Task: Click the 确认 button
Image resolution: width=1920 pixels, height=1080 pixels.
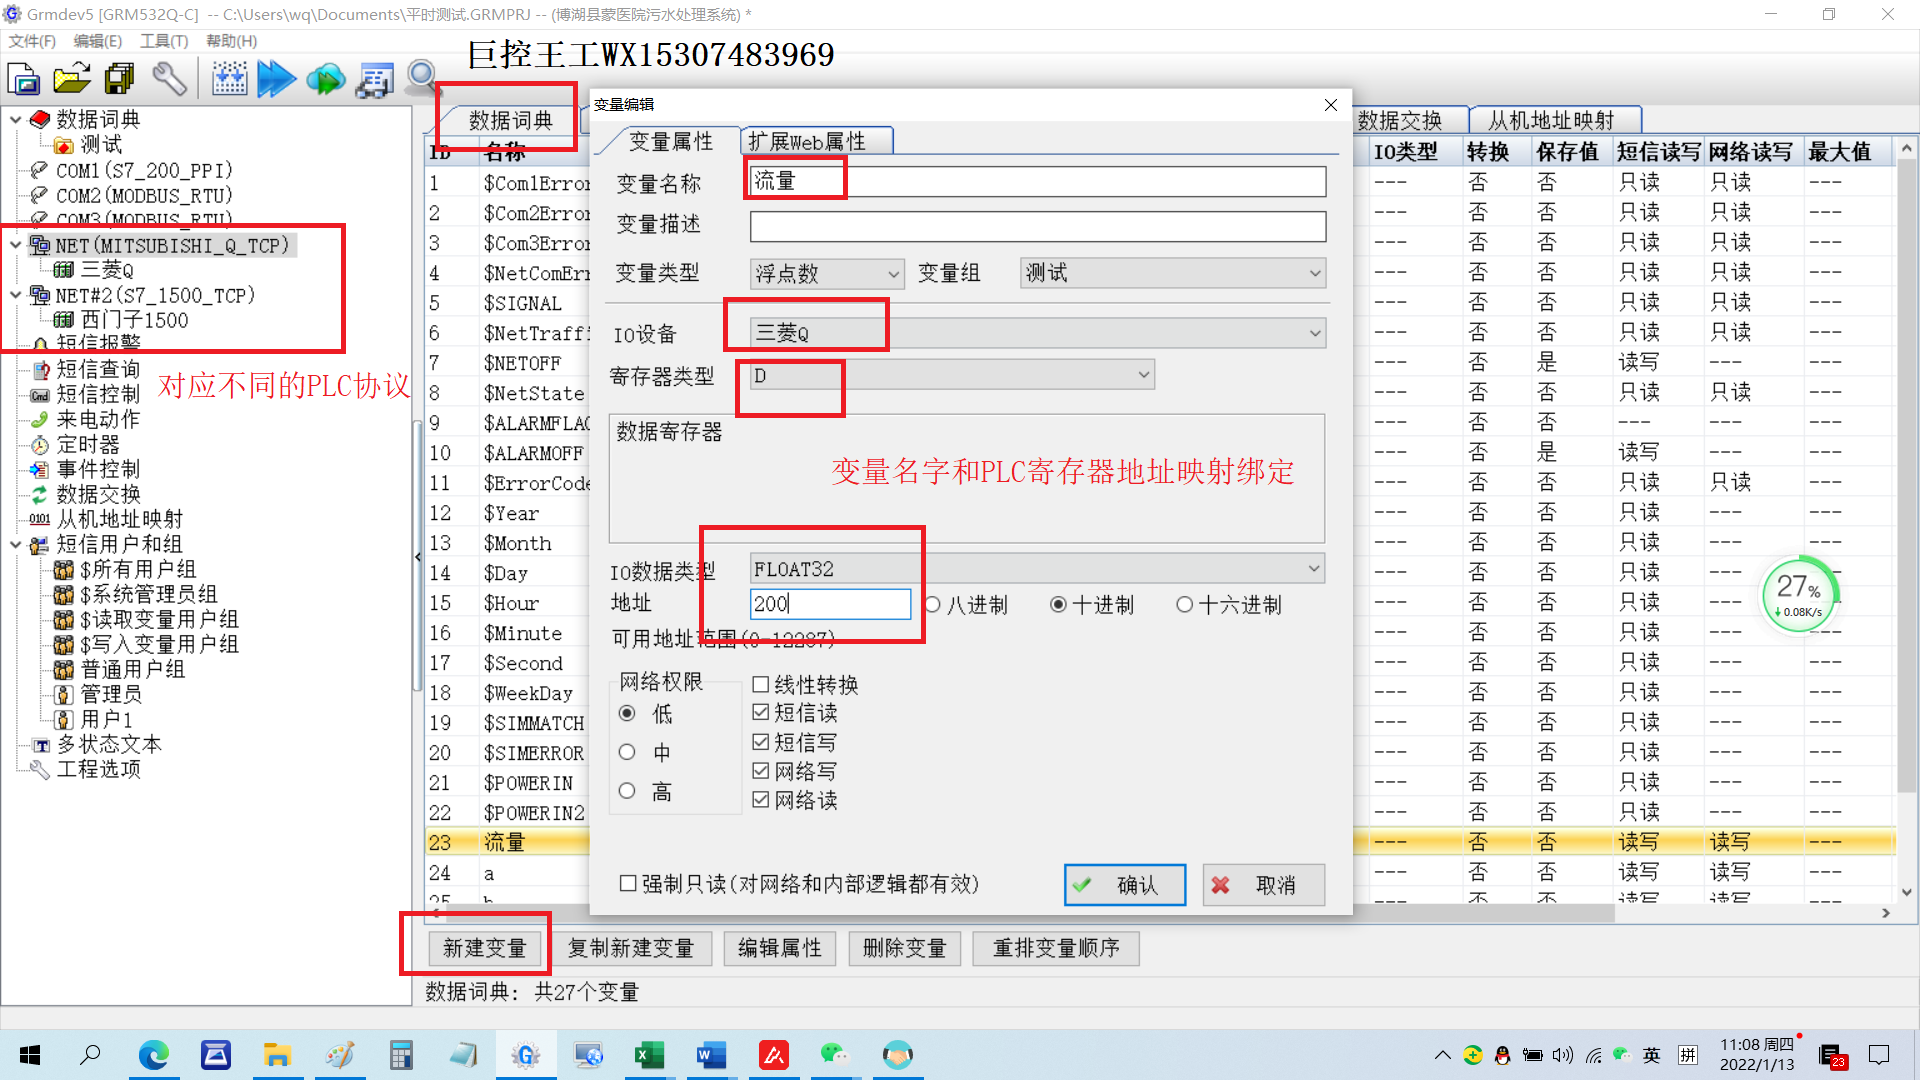Action: [1125, 885]
